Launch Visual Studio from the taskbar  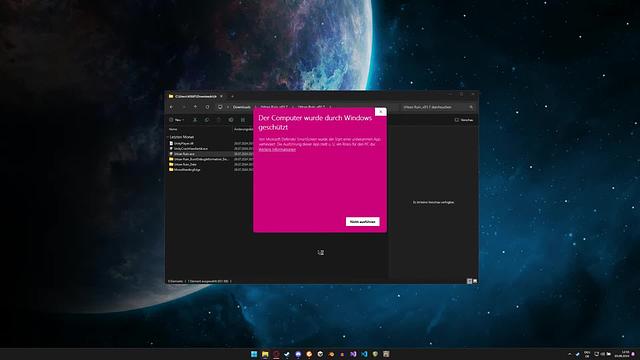coord(353,354)
